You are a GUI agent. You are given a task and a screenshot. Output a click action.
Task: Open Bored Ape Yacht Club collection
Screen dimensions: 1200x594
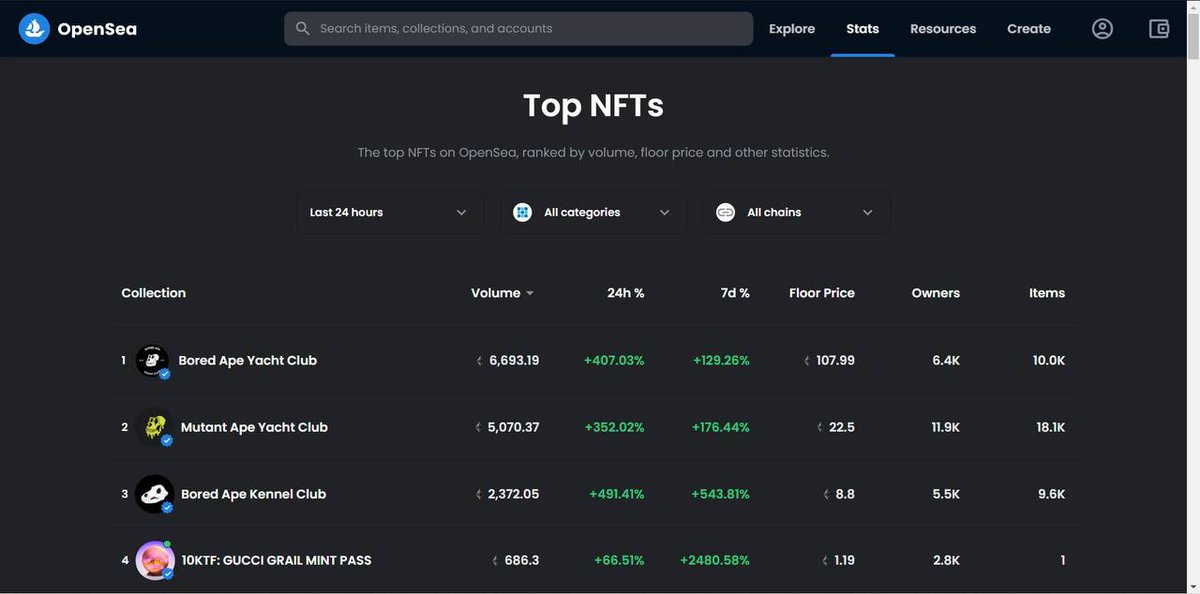click(248, 360)
